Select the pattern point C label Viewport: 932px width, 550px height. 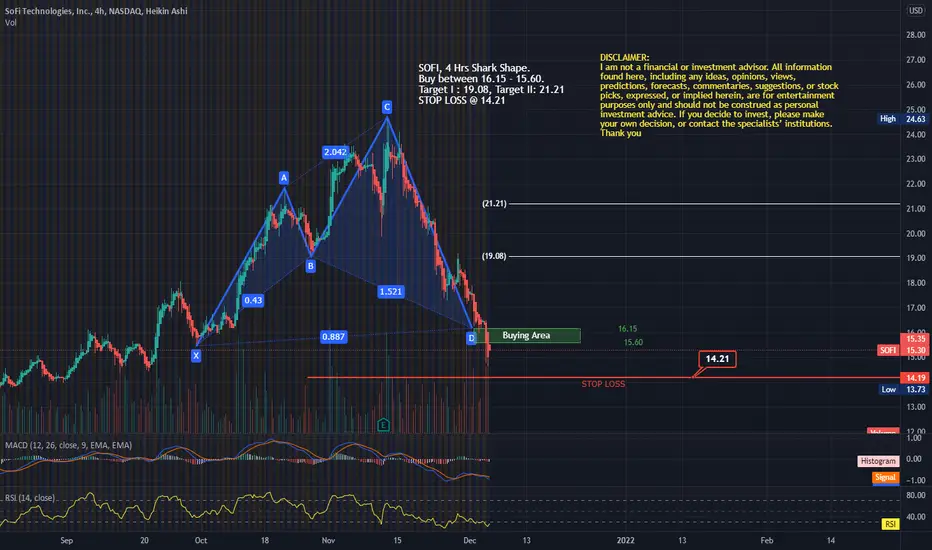coord(387,107)
